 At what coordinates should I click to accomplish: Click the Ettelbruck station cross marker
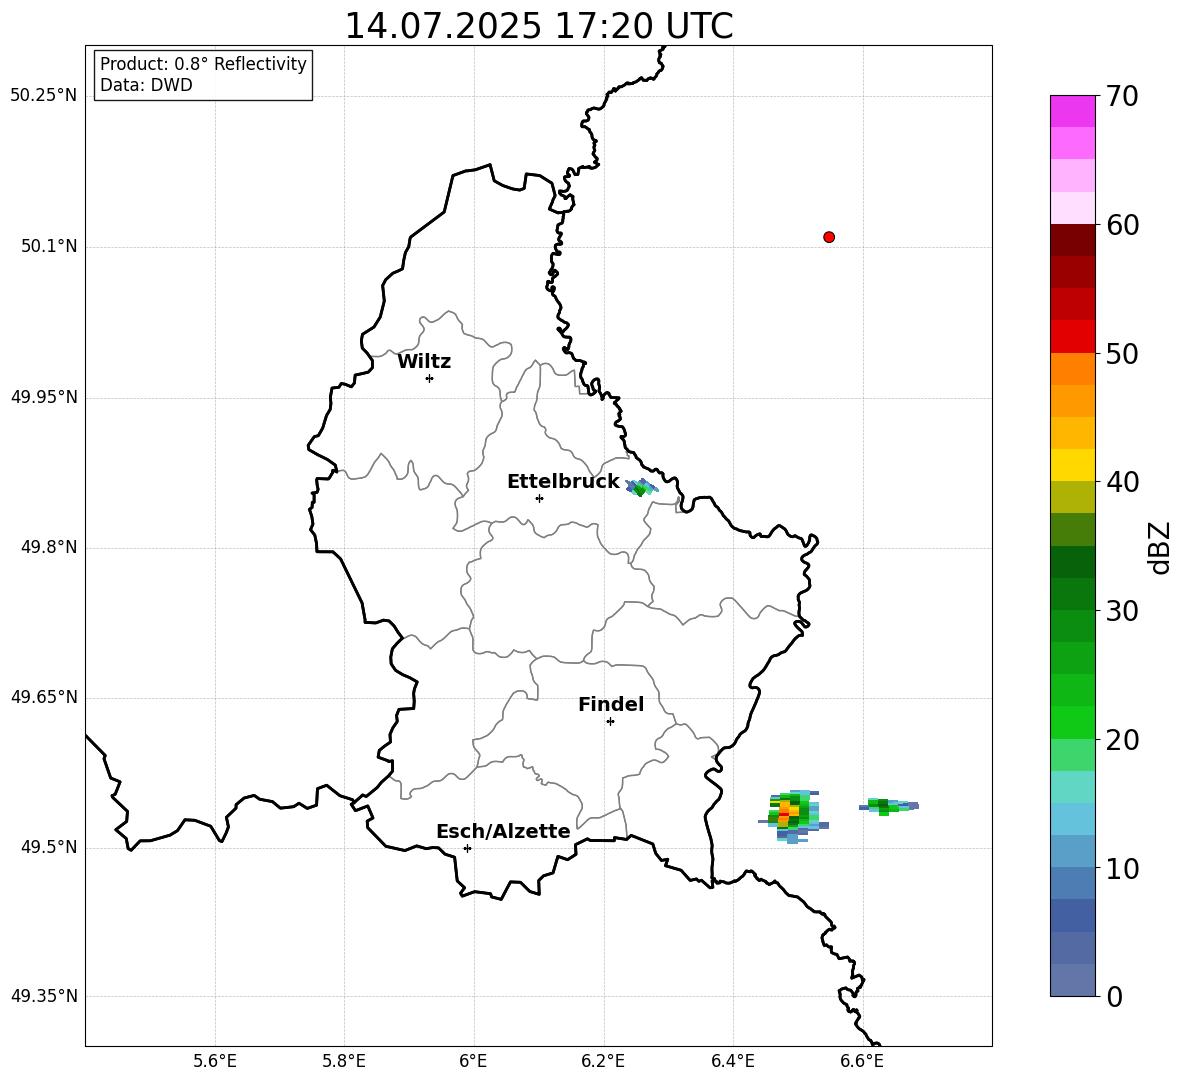pos(539,498)
